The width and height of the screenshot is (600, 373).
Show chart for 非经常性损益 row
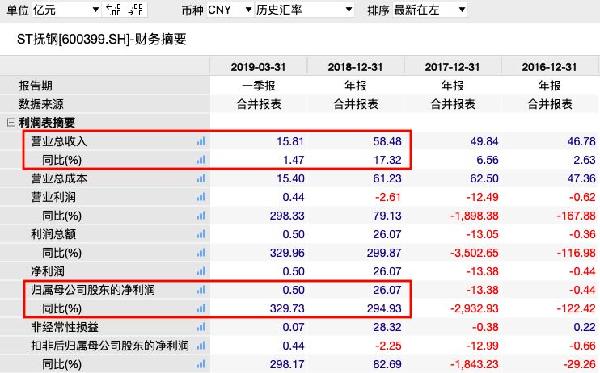tap(201, 327)
